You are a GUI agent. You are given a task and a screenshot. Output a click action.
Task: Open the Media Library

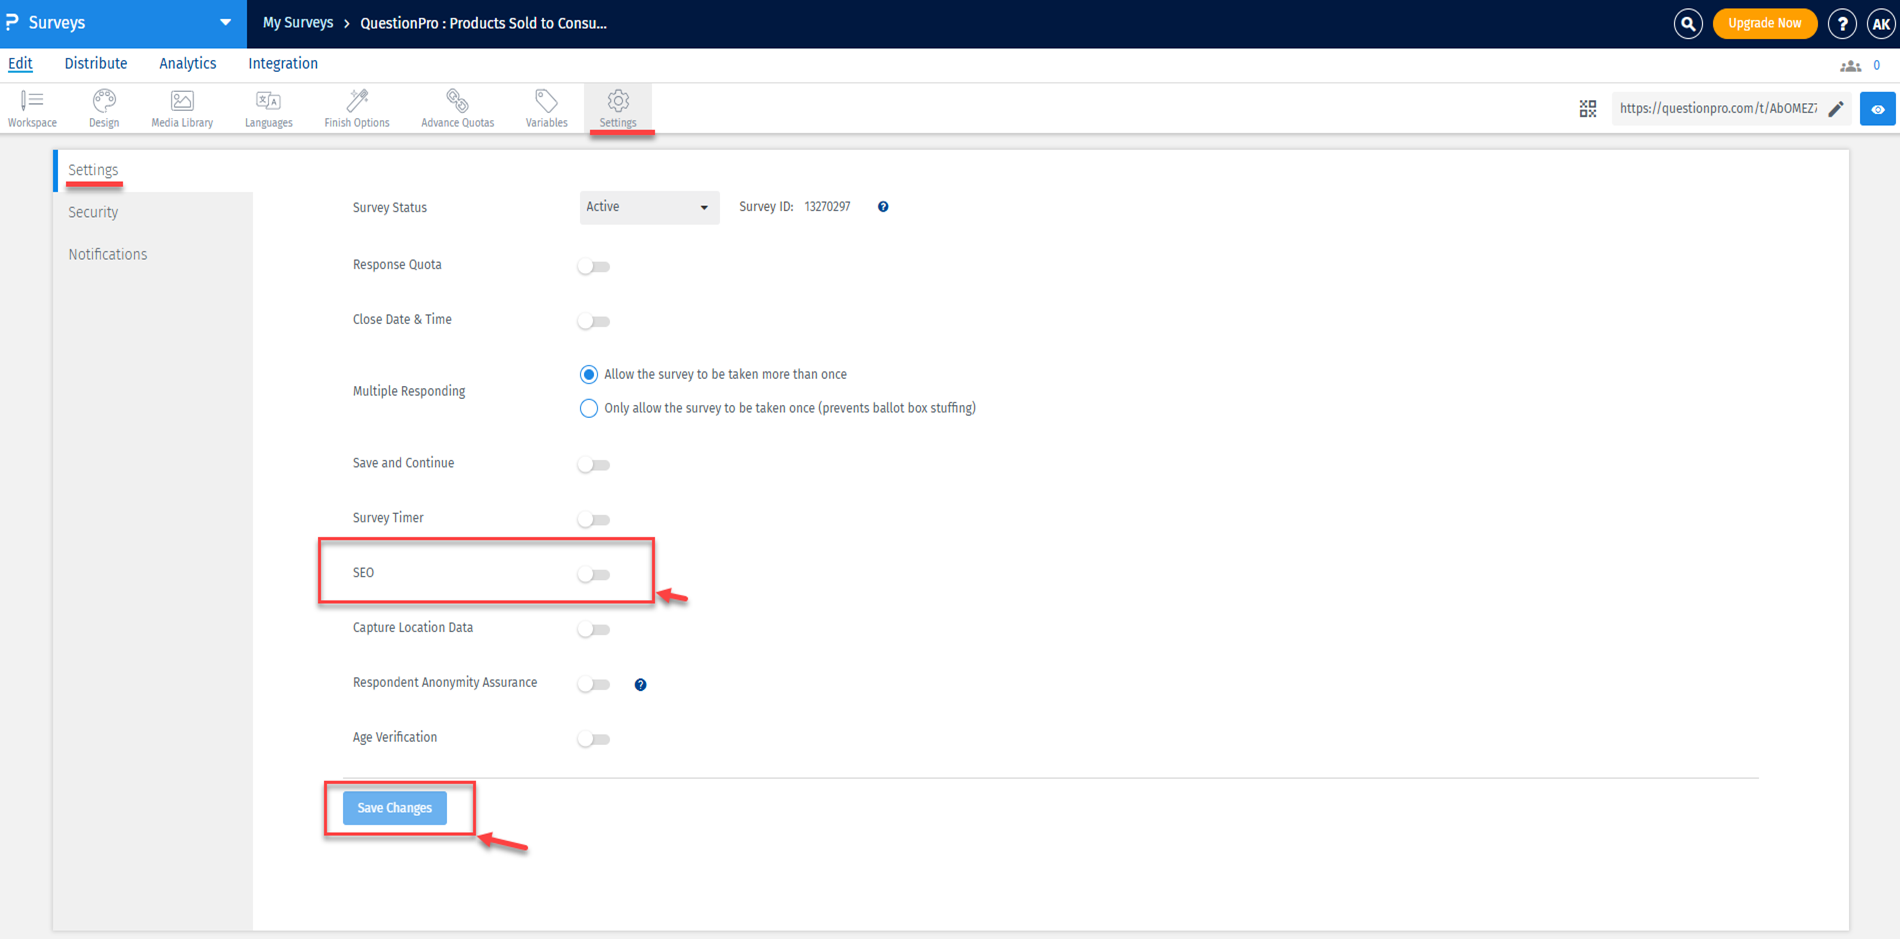coord(182,108)
